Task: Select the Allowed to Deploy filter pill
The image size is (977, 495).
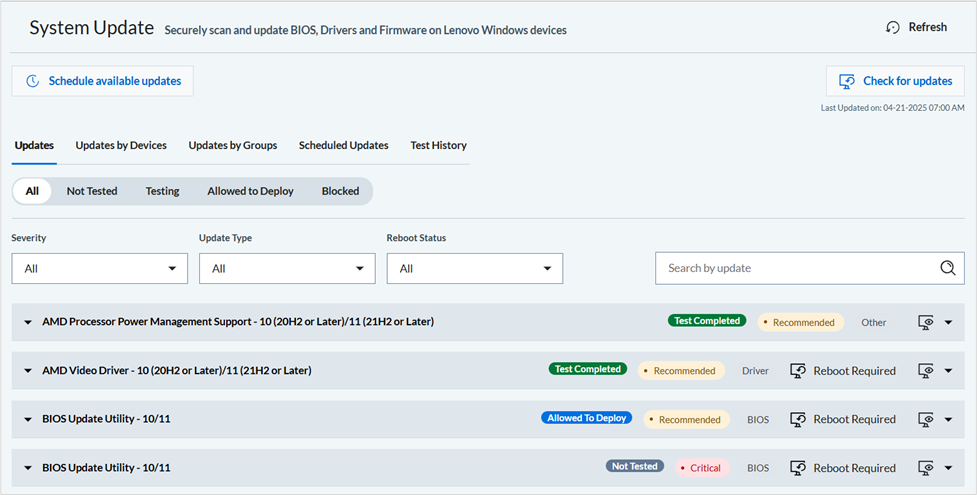Action: coord(250,191)
